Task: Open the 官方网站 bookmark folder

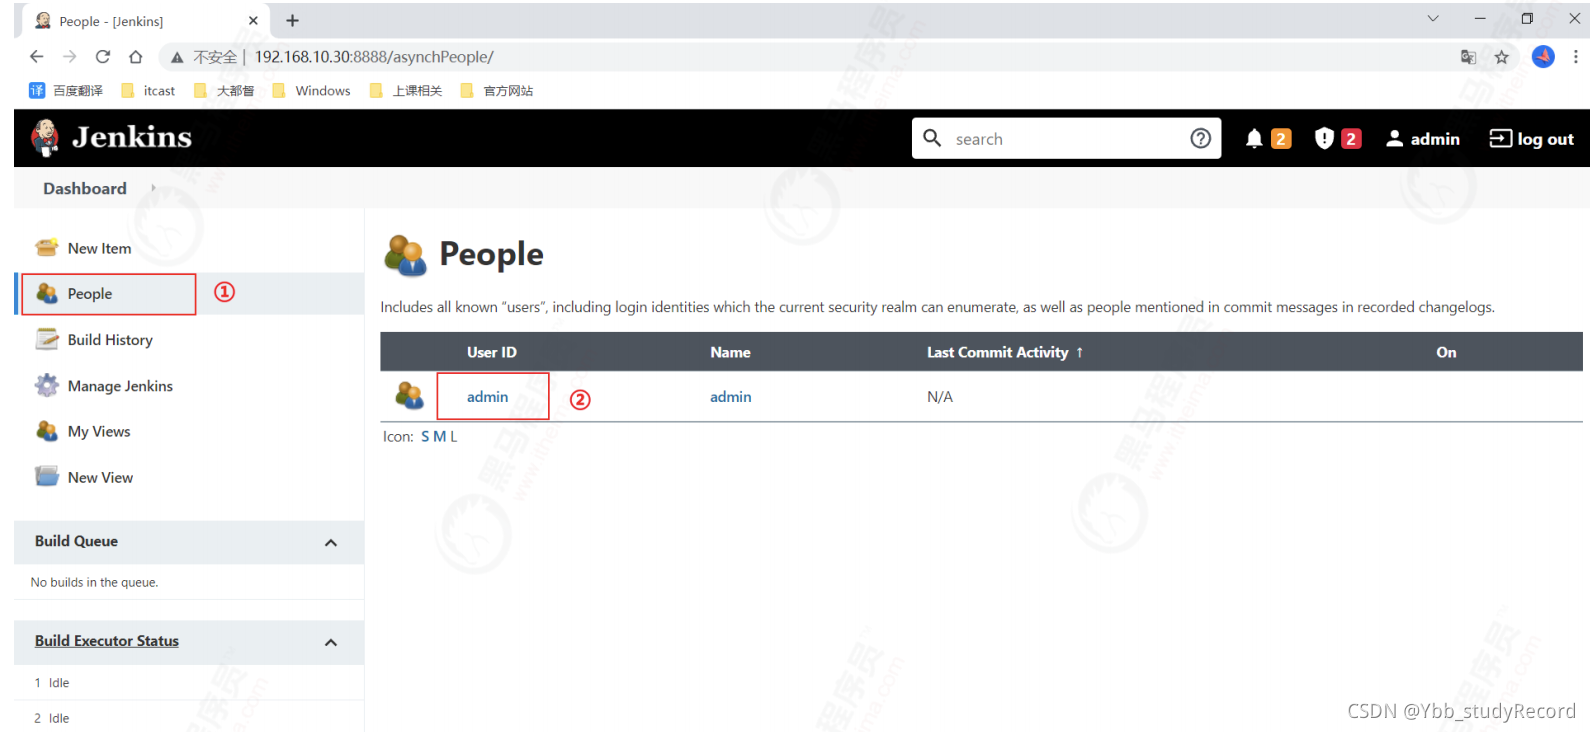Action: click(497, 90)
